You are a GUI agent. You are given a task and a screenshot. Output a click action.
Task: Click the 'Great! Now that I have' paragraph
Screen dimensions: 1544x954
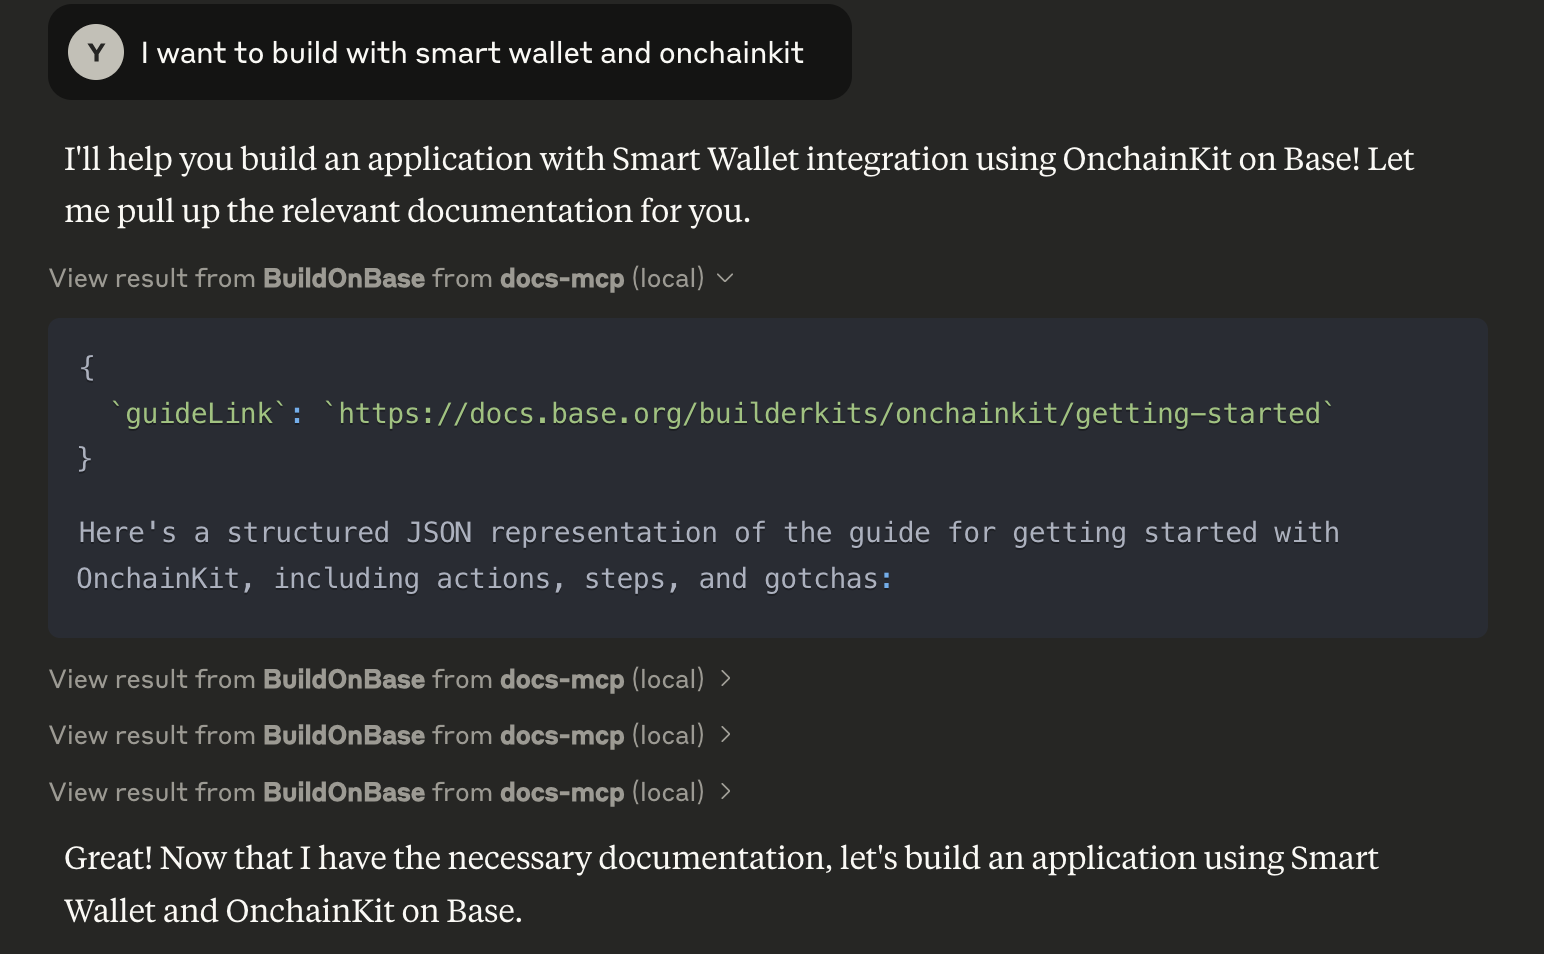(x=721, y=884)
